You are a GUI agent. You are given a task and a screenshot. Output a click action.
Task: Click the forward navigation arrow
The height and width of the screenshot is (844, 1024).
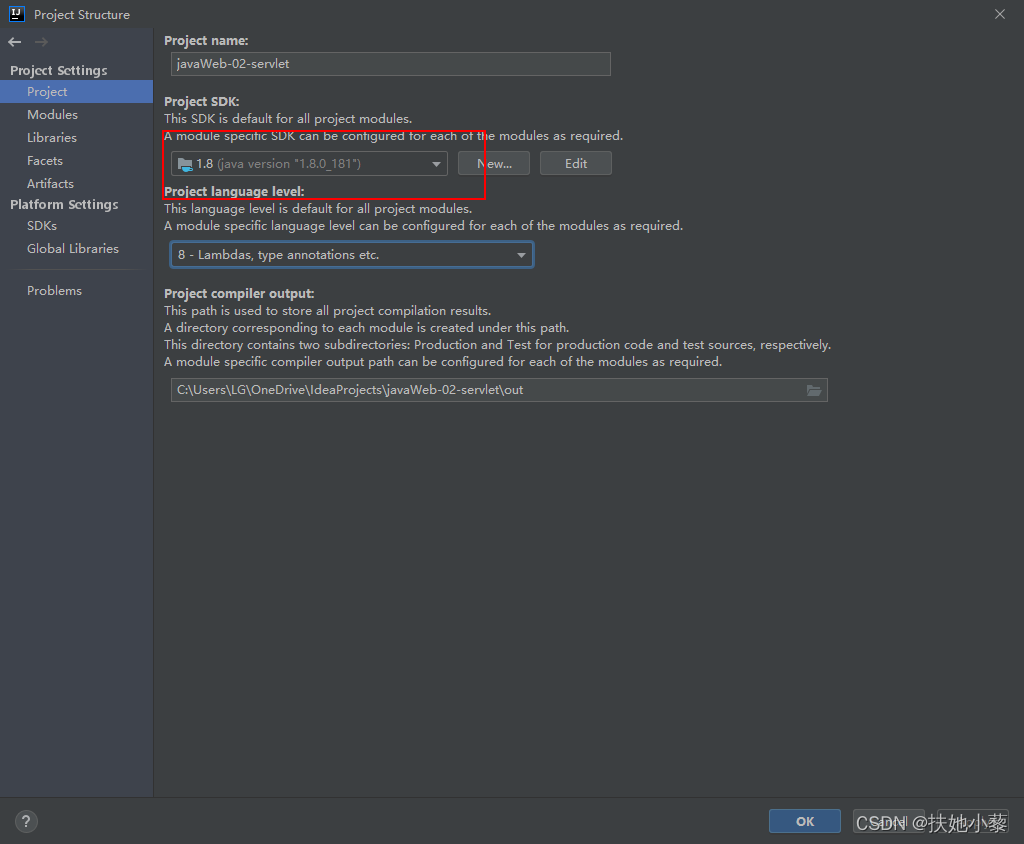coord(40,42)
